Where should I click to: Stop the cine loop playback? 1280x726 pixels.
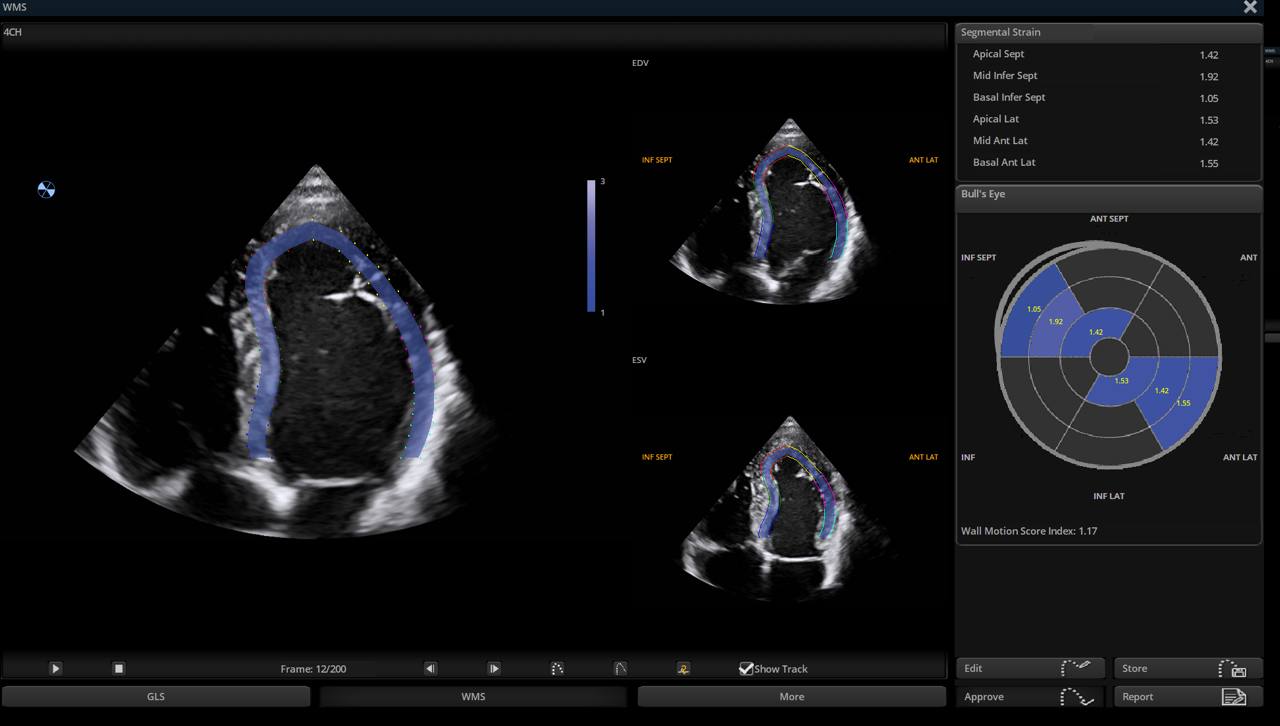pos(118,668)
